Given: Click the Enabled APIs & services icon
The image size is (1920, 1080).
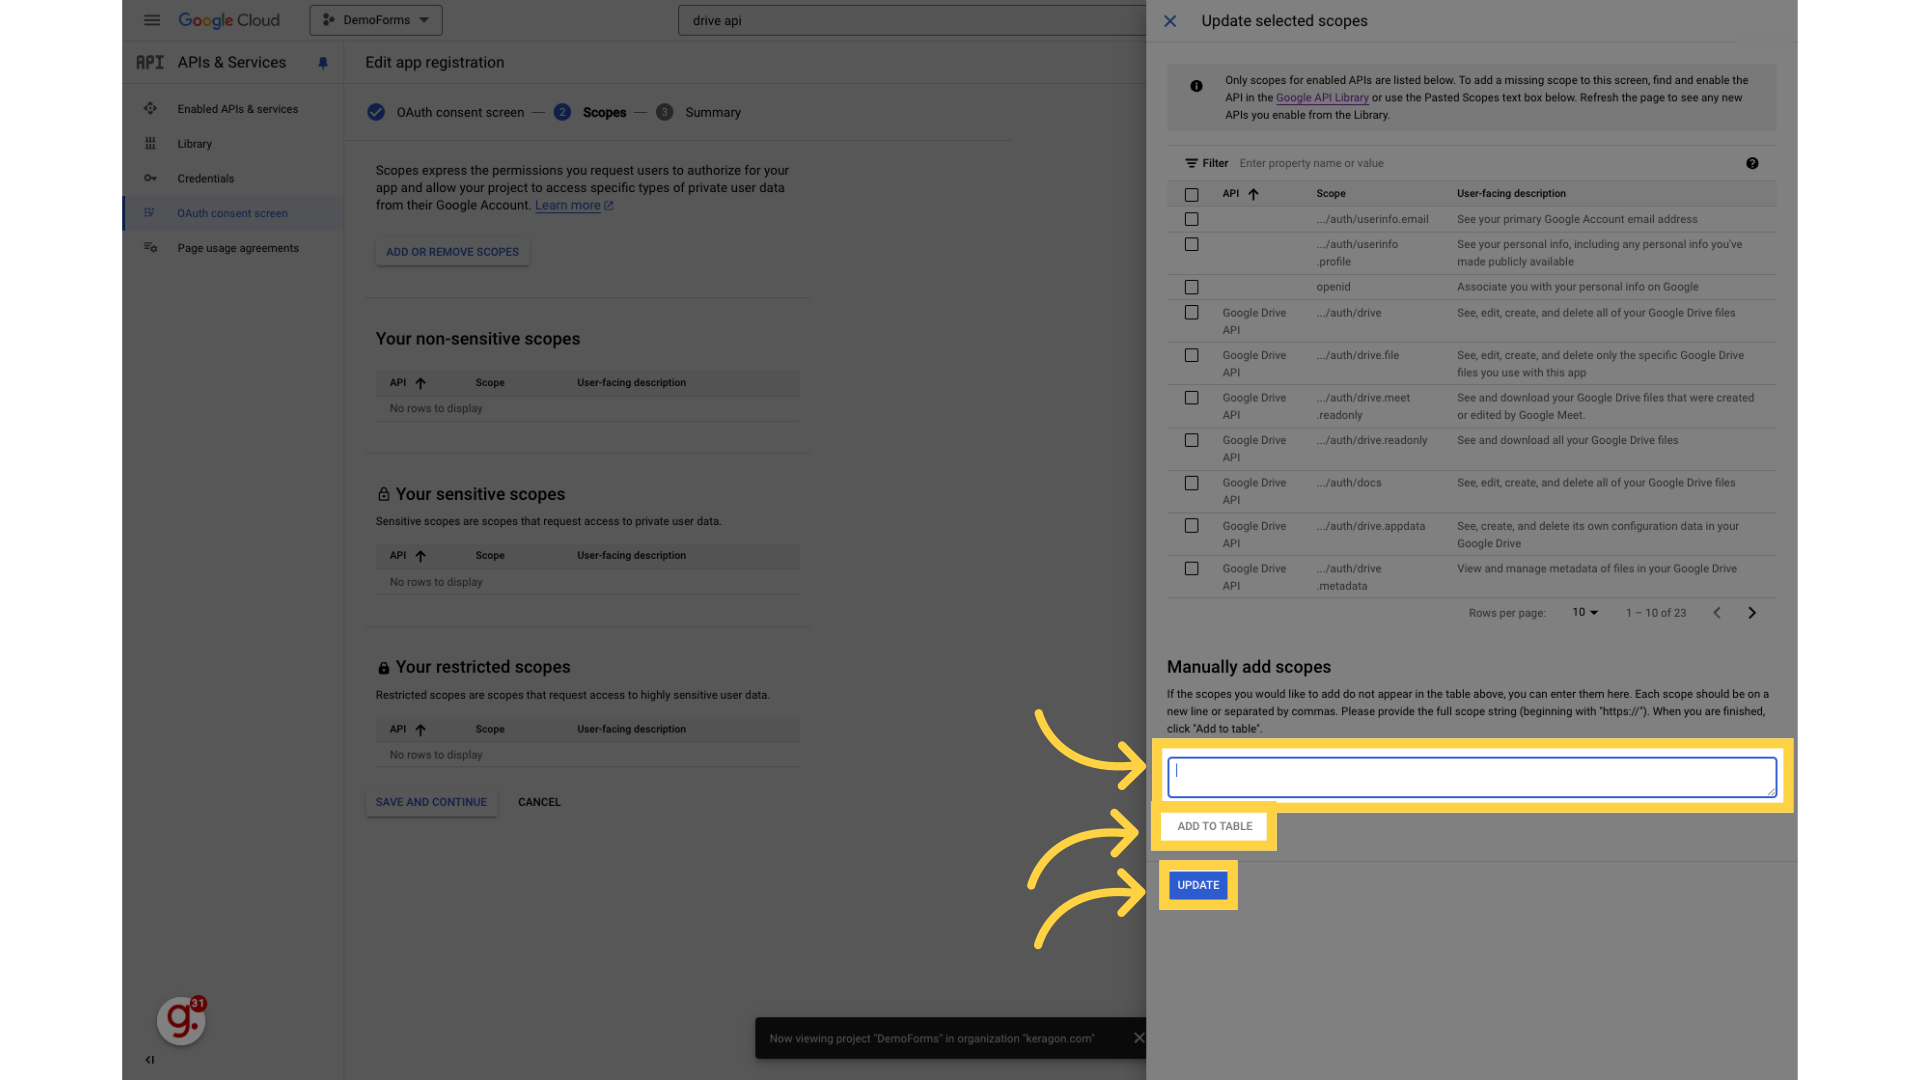Looking at the screenshot, I should [x=150, y=109].
